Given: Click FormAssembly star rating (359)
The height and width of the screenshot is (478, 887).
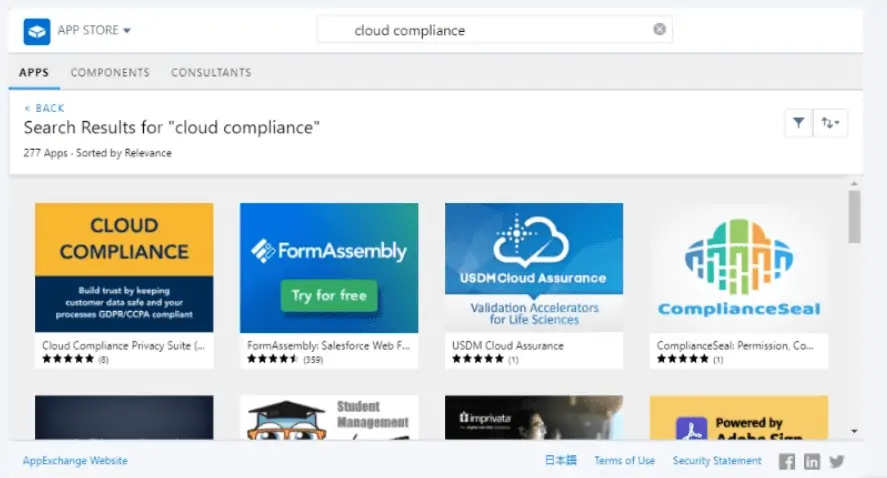Looking at the screenshot, I should tap(273, 359).
